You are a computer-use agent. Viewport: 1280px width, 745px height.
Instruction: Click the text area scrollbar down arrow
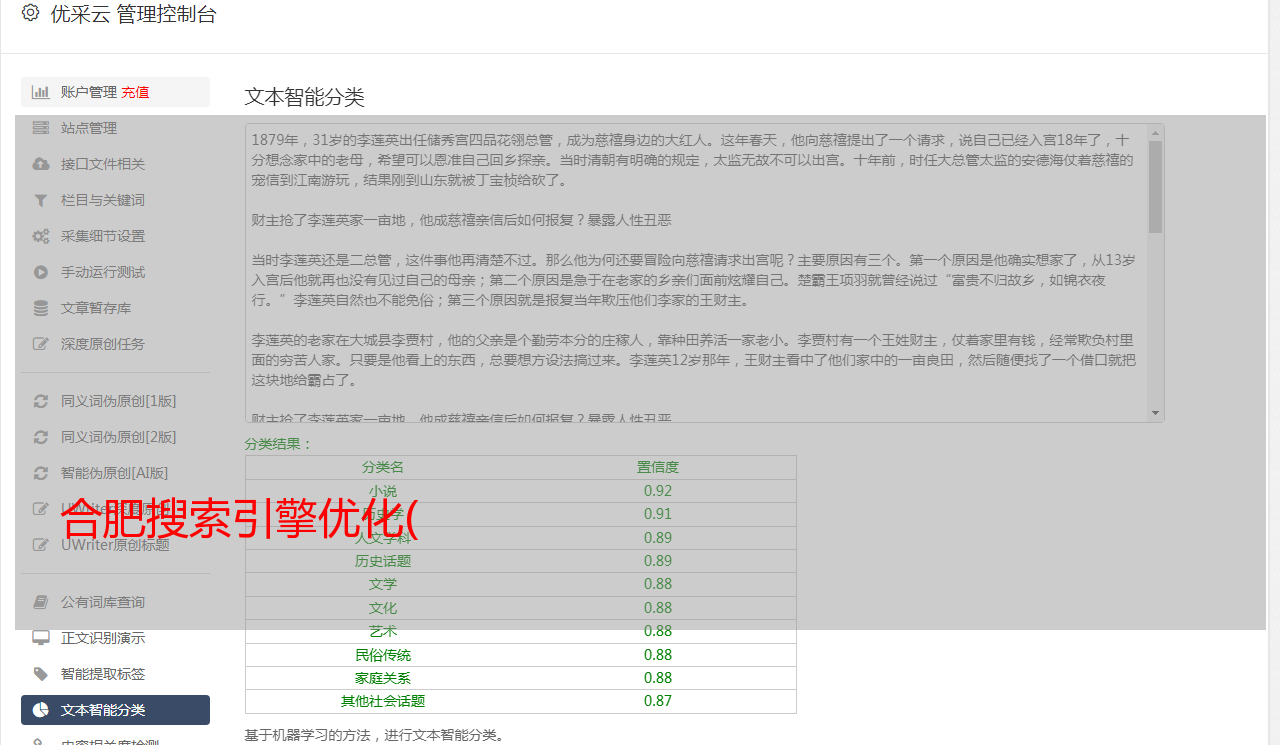pos(1156,413)
